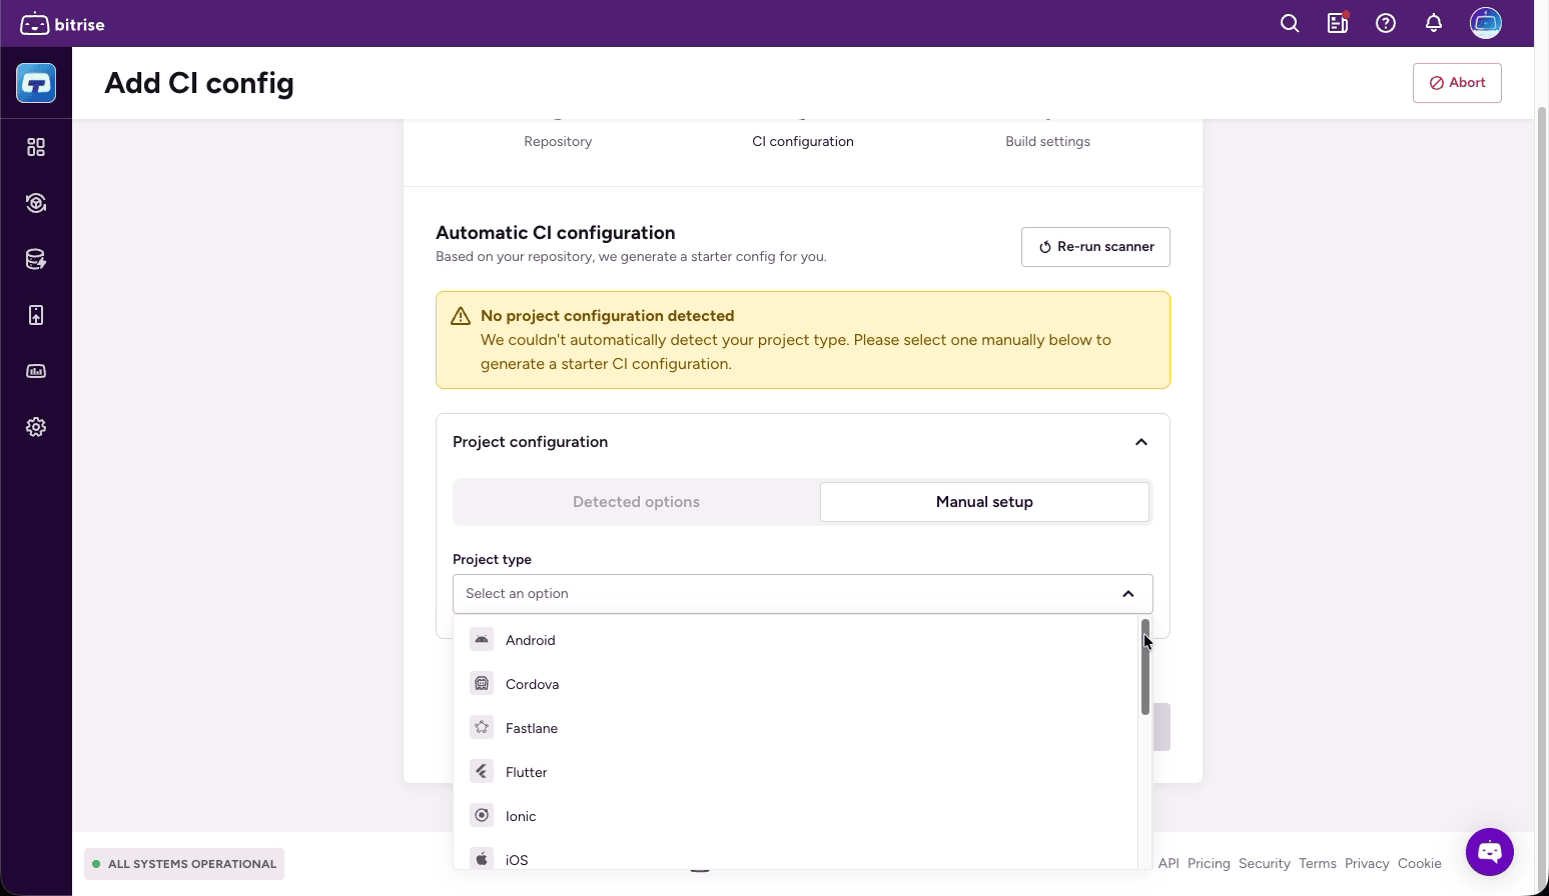Select the workspace logo in sidebar
This screenshot has width=1549, height=896.
click(x=36, y=83)
